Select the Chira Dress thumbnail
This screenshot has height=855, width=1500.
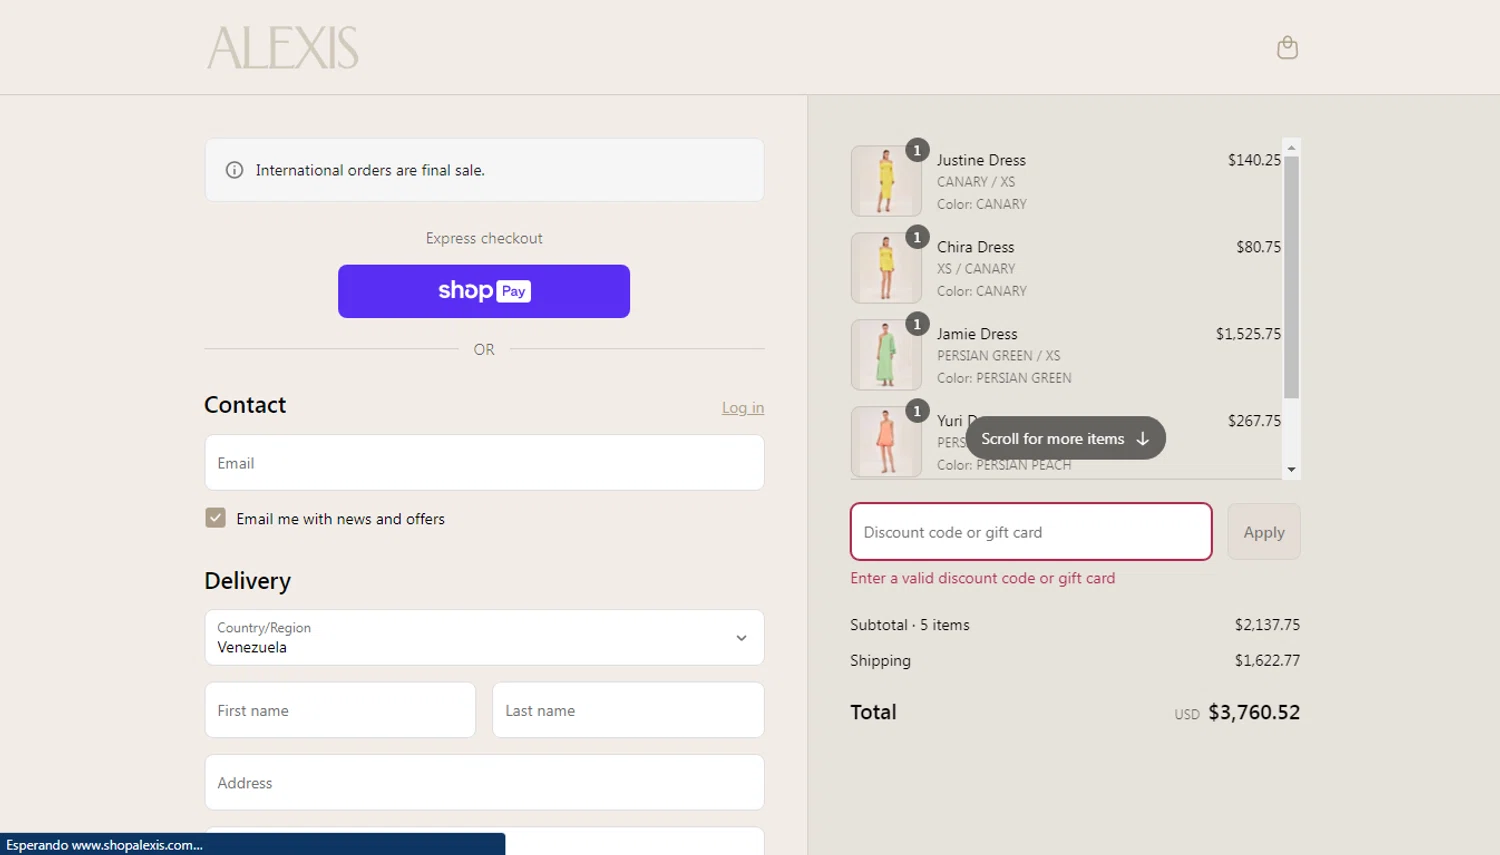(886, 268)
